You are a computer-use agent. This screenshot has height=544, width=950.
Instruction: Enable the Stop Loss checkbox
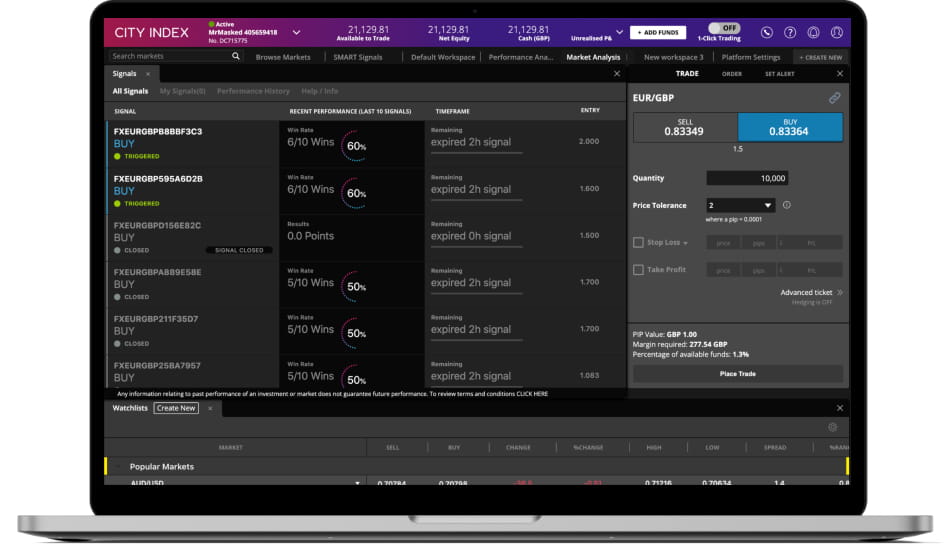pos(638,242)
